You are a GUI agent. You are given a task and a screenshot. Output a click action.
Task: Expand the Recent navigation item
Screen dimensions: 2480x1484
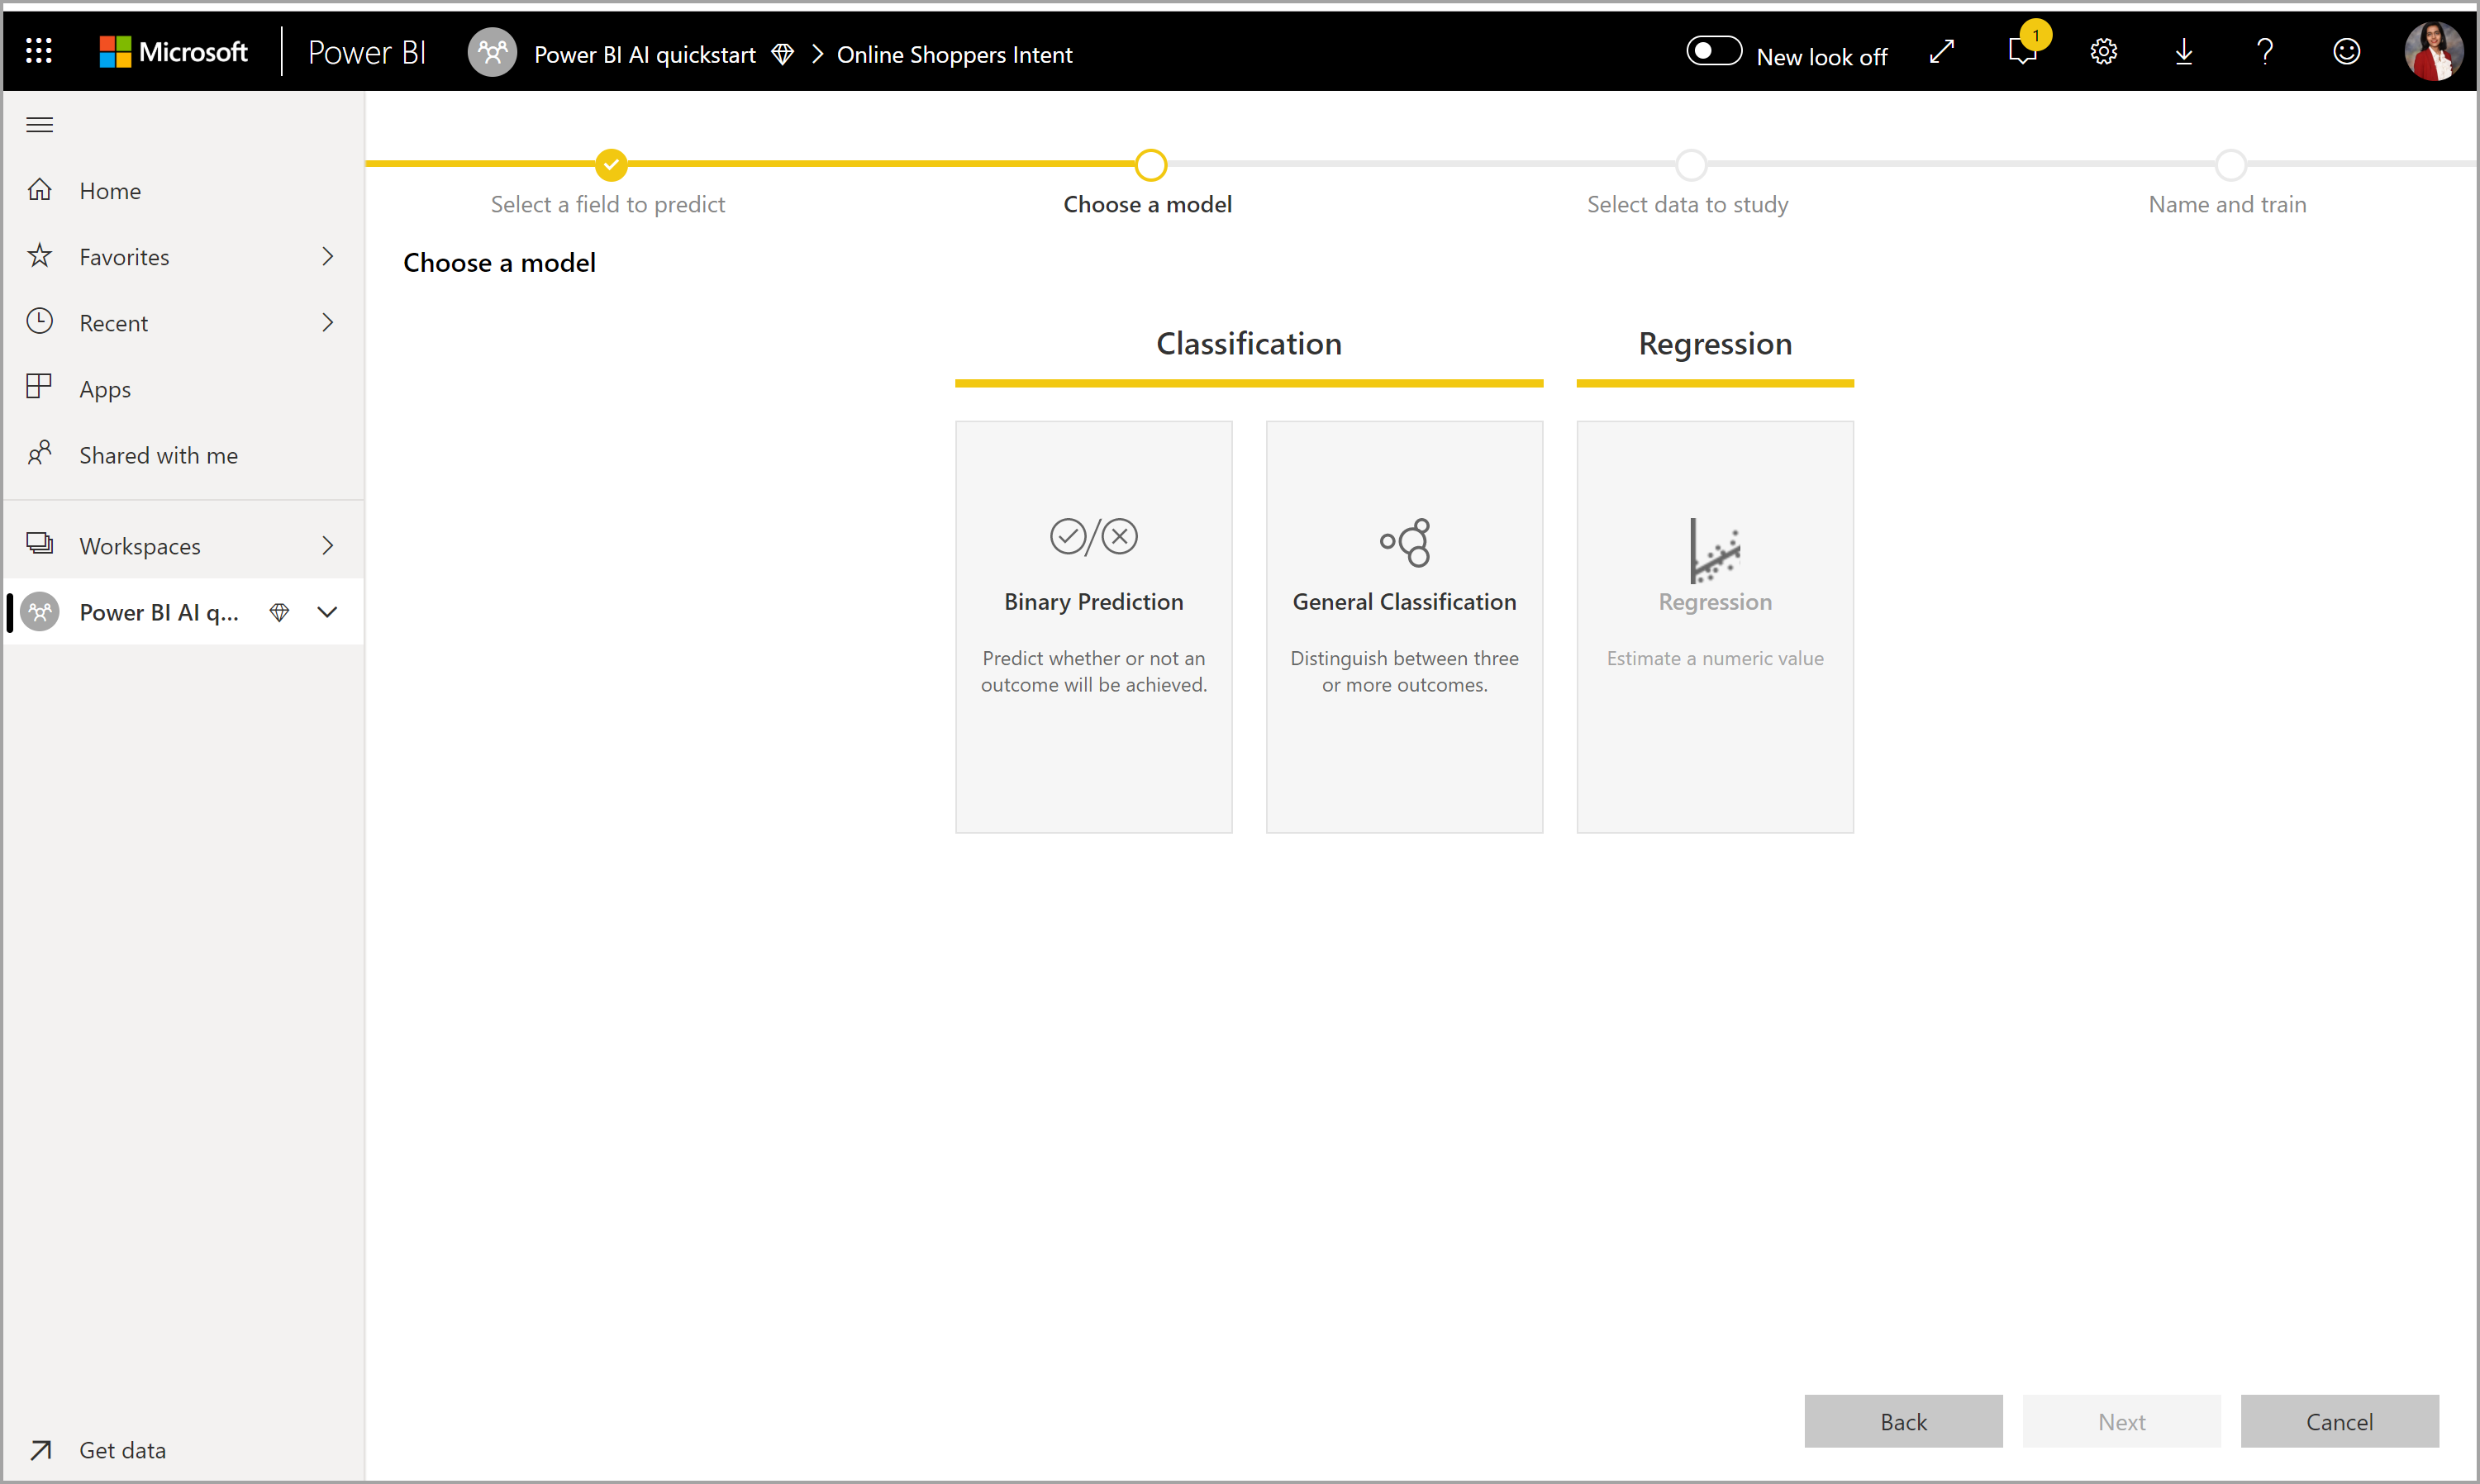(x=325, y=321)
